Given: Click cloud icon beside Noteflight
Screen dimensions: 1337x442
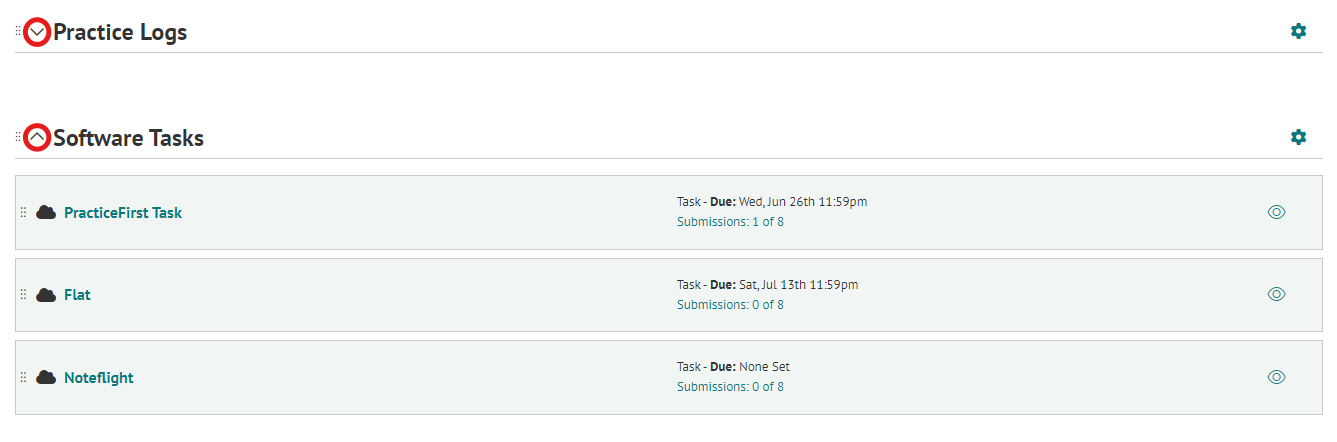Looking at the screenshot, I should (46, 377).
